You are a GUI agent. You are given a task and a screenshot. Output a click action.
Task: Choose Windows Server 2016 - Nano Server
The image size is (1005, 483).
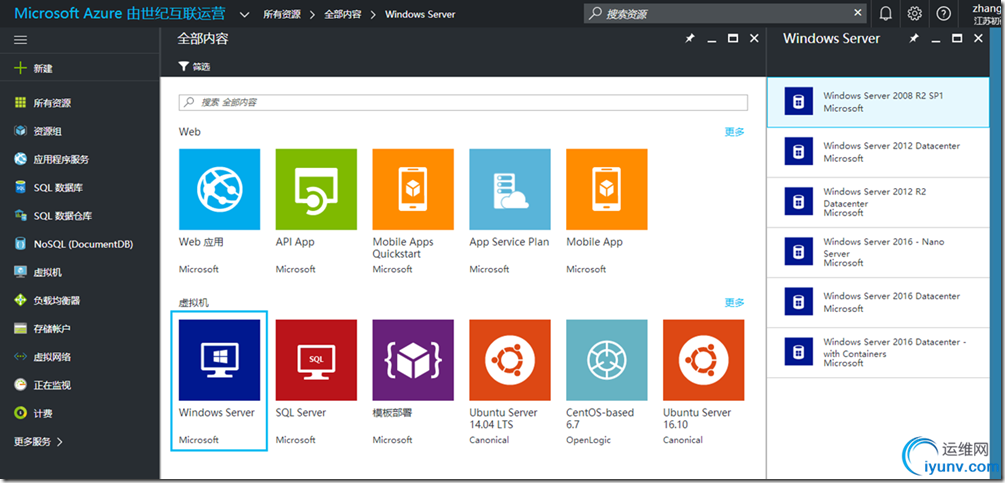[x=878, y=252]
